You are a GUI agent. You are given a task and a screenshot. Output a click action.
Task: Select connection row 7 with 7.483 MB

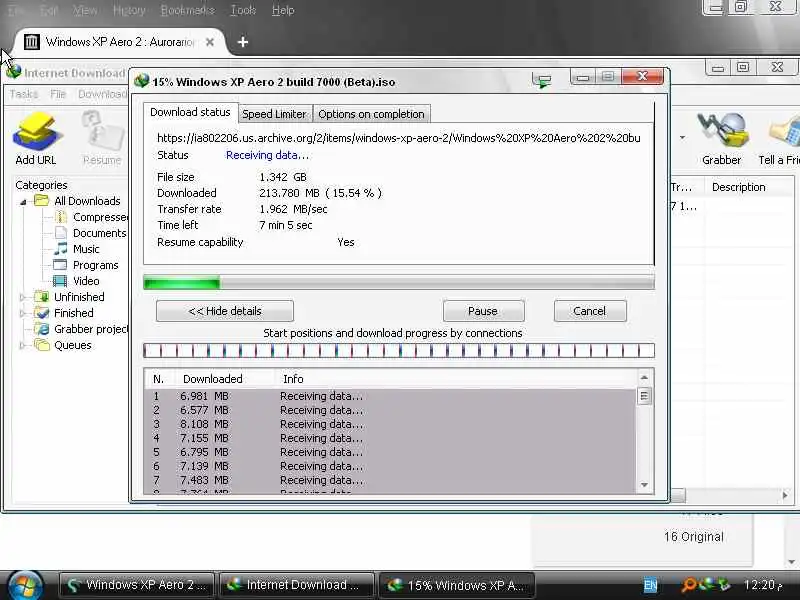(x=391, y=480)
